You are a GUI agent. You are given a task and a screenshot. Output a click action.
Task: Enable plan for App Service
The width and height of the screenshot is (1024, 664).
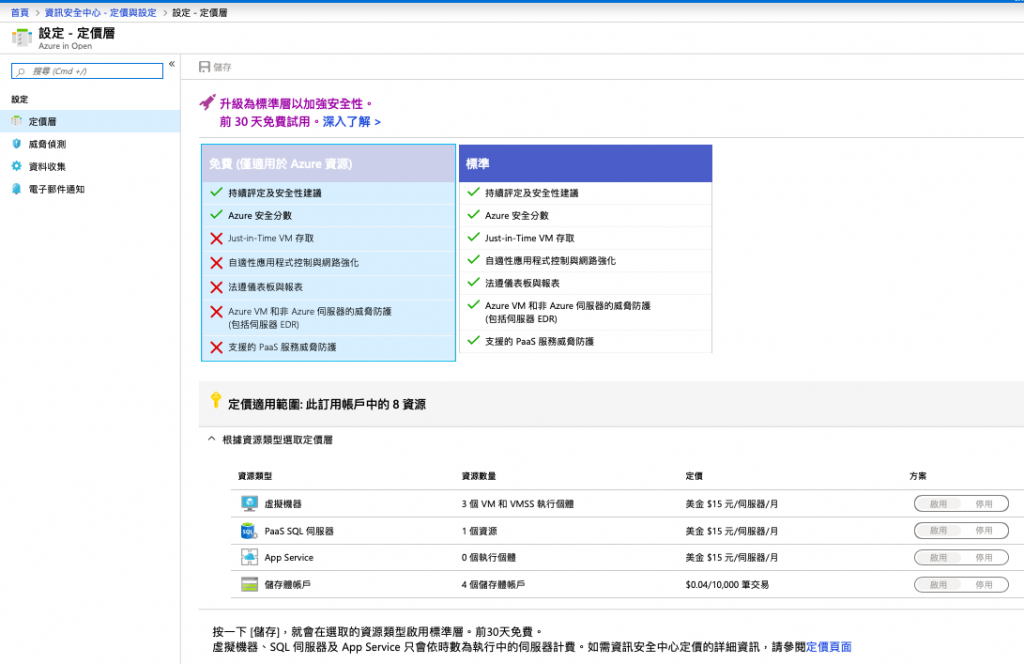coord(938,558)
